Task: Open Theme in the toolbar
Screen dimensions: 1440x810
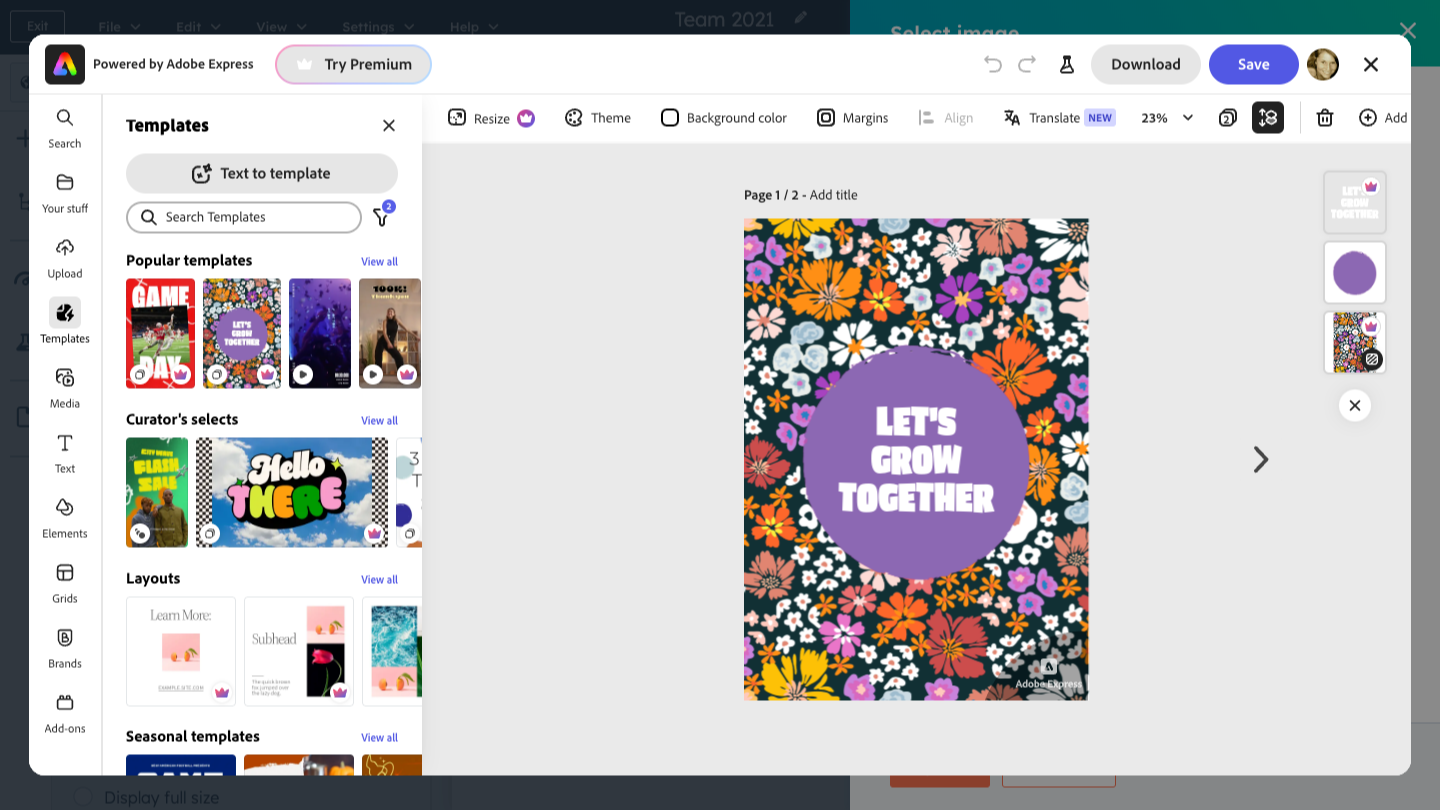Action: [x=598, y=118]
